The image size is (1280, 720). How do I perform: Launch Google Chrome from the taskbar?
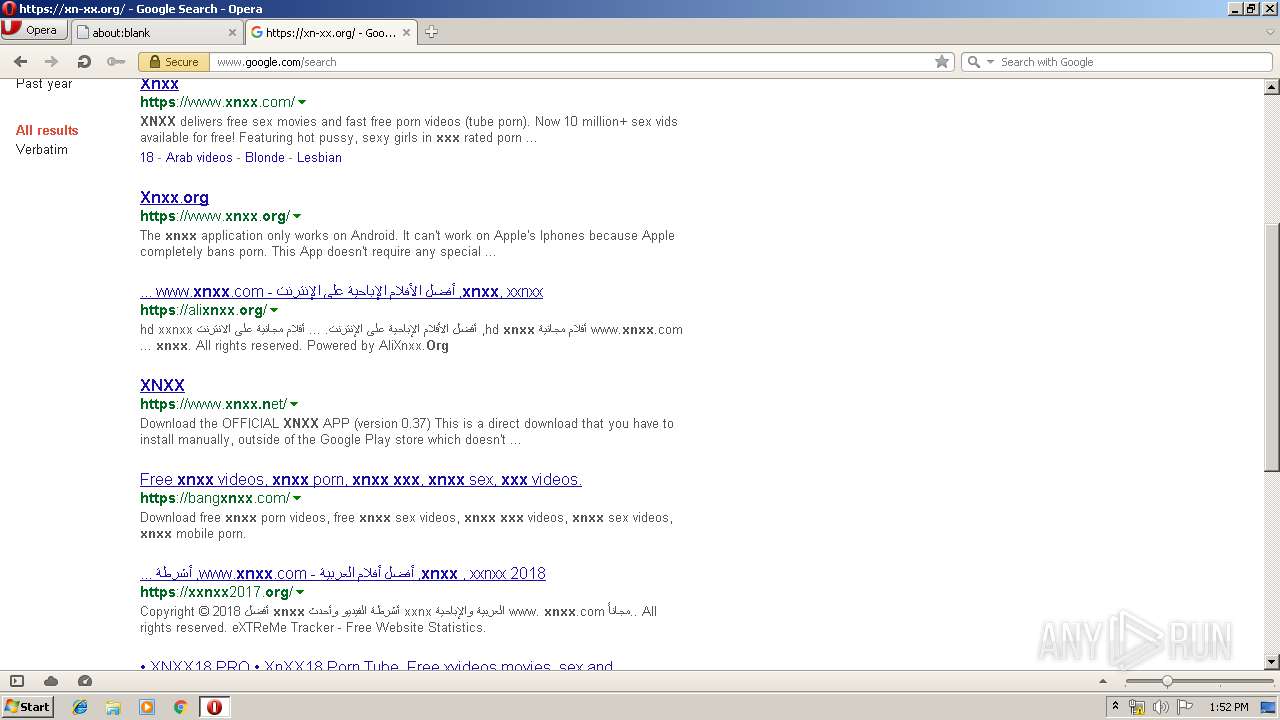180,707
